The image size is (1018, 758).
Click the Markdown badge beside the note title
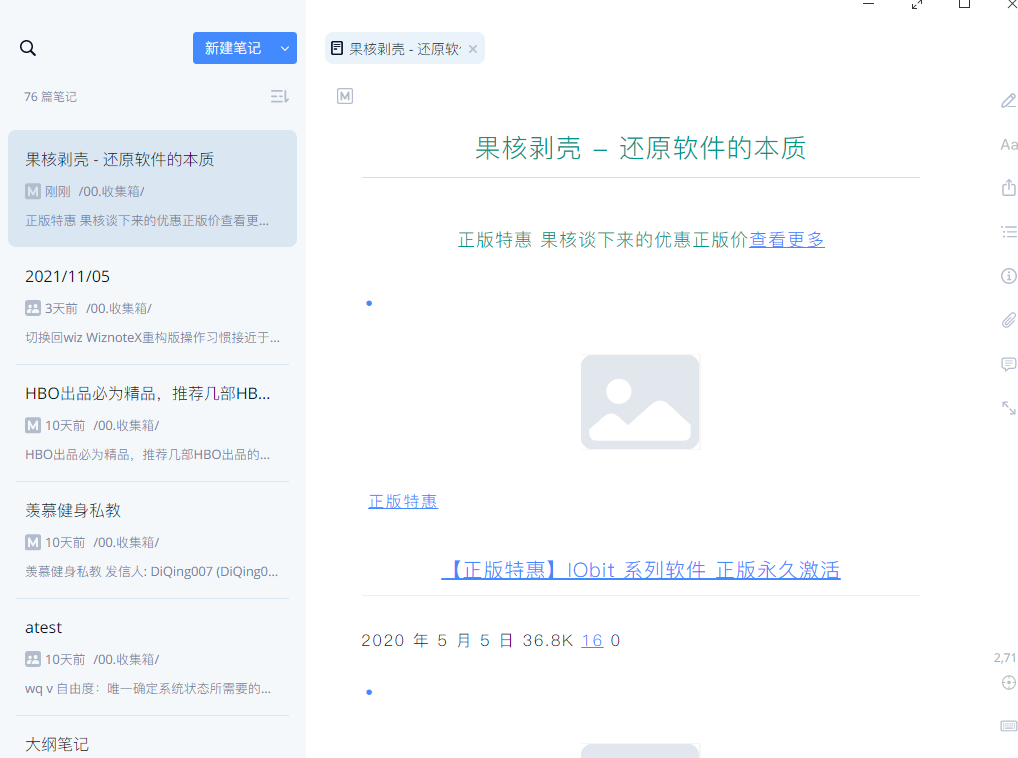pos(344,96)
